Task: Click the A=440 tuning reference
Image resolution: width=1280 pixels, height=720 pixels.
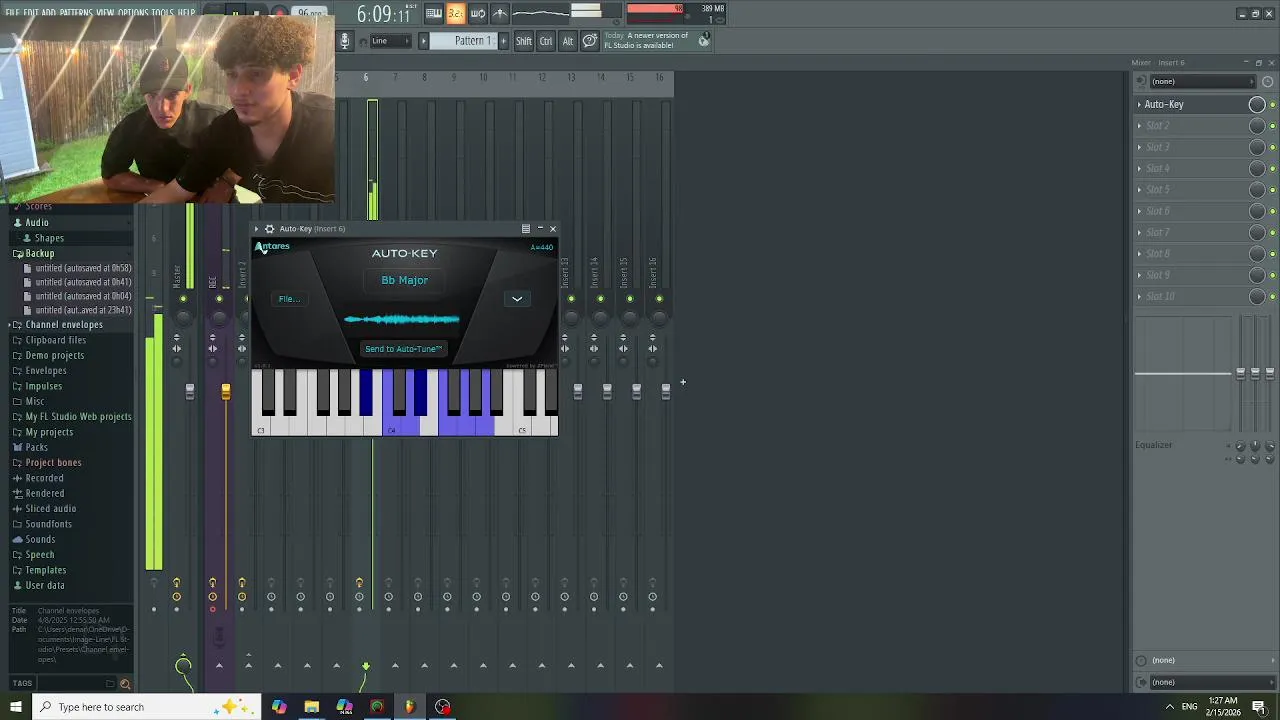Action: tap(541, 247)
